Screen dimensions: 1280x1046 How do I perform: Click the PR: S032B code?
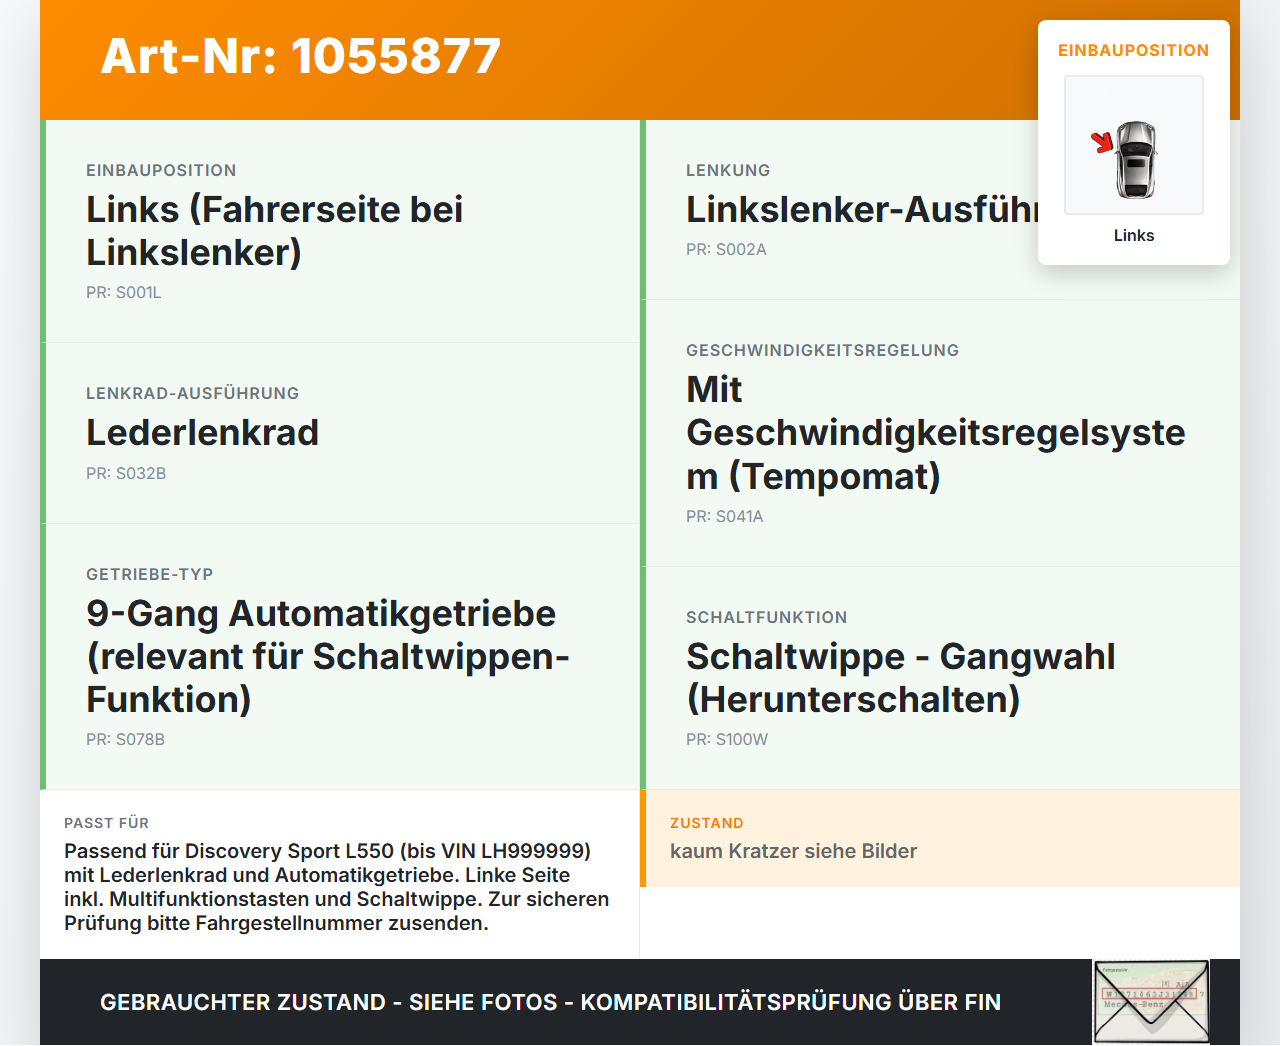pos(126,473)
